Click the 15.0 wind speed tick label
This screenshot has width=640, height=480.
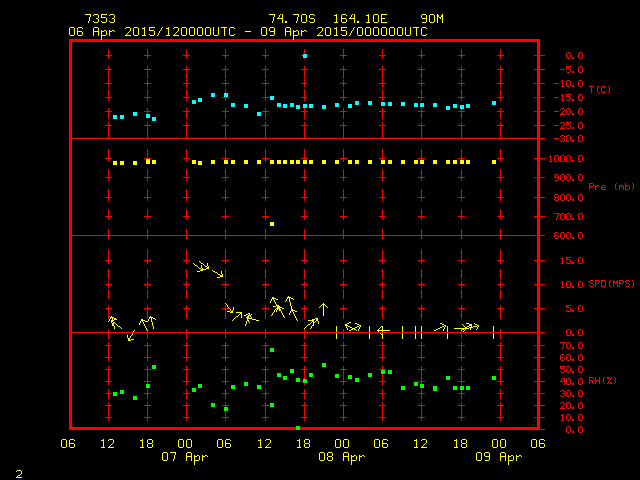click(553, 261)
